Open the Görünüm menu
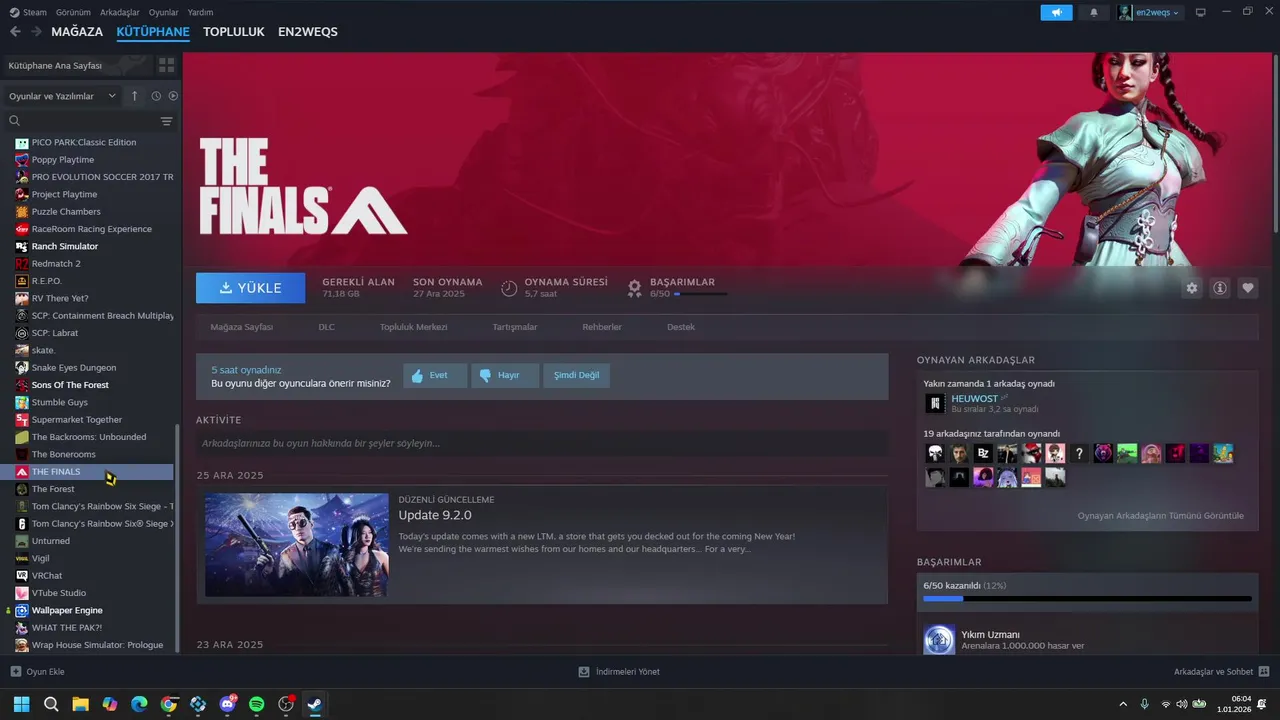 [73, 12]
